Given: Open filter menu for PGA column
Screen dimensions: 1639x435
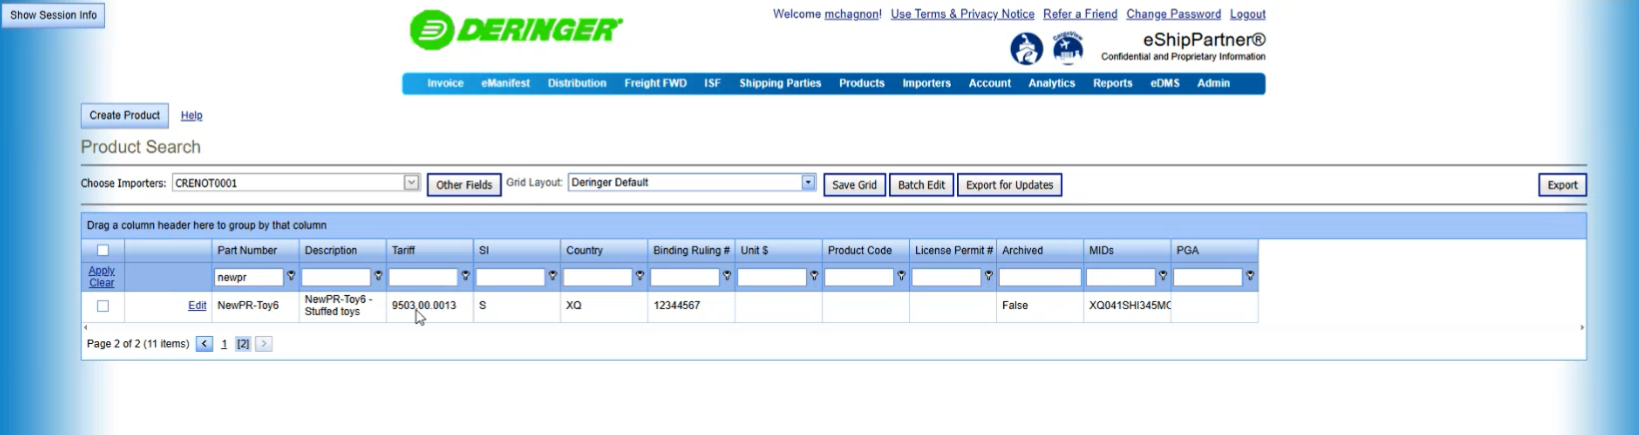Looking at the screenshot, I should (1250, 276).
